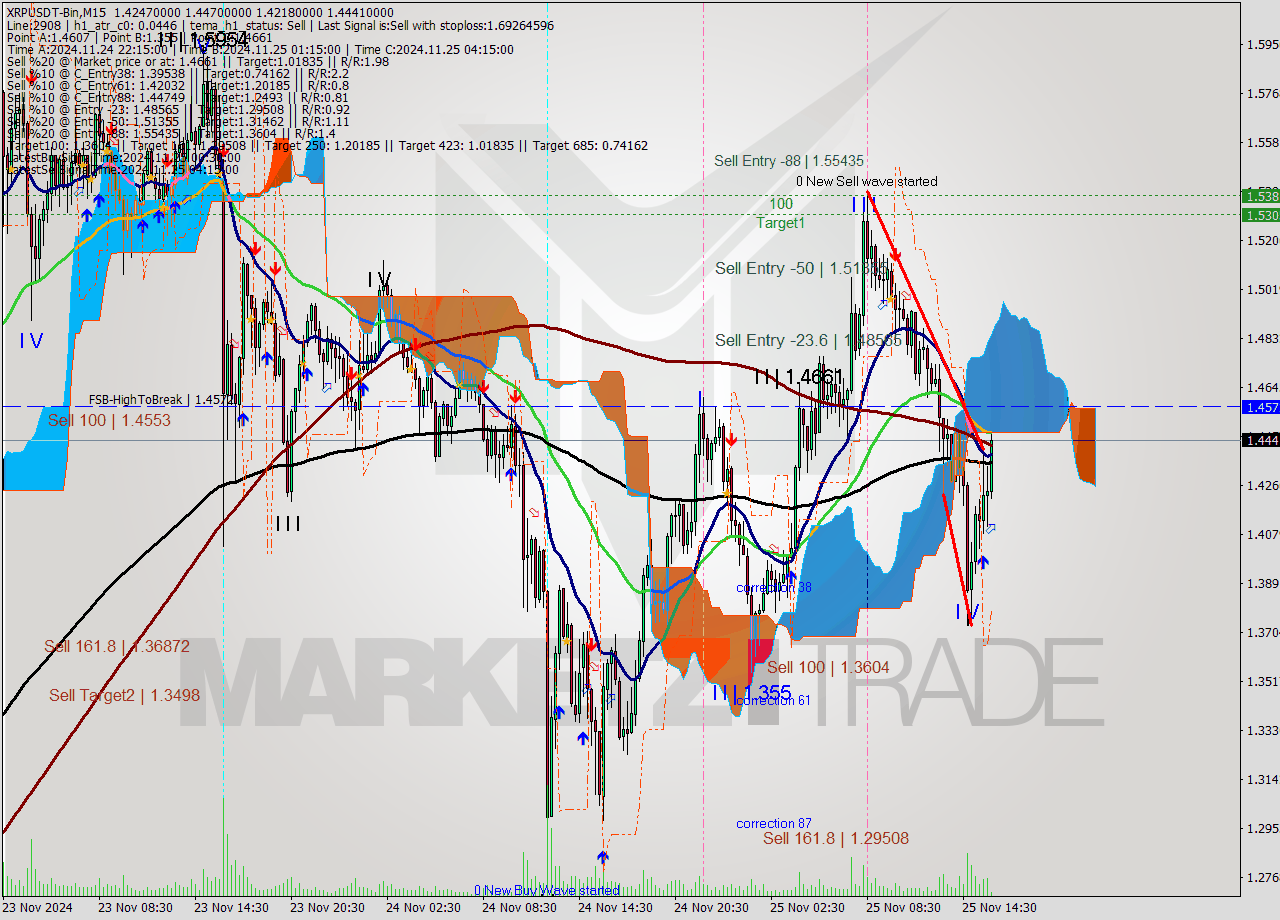Screen dimensions: 1280x920
Task: Click the '25 Nov 14:30' time axis label
Action: [999, 908]
